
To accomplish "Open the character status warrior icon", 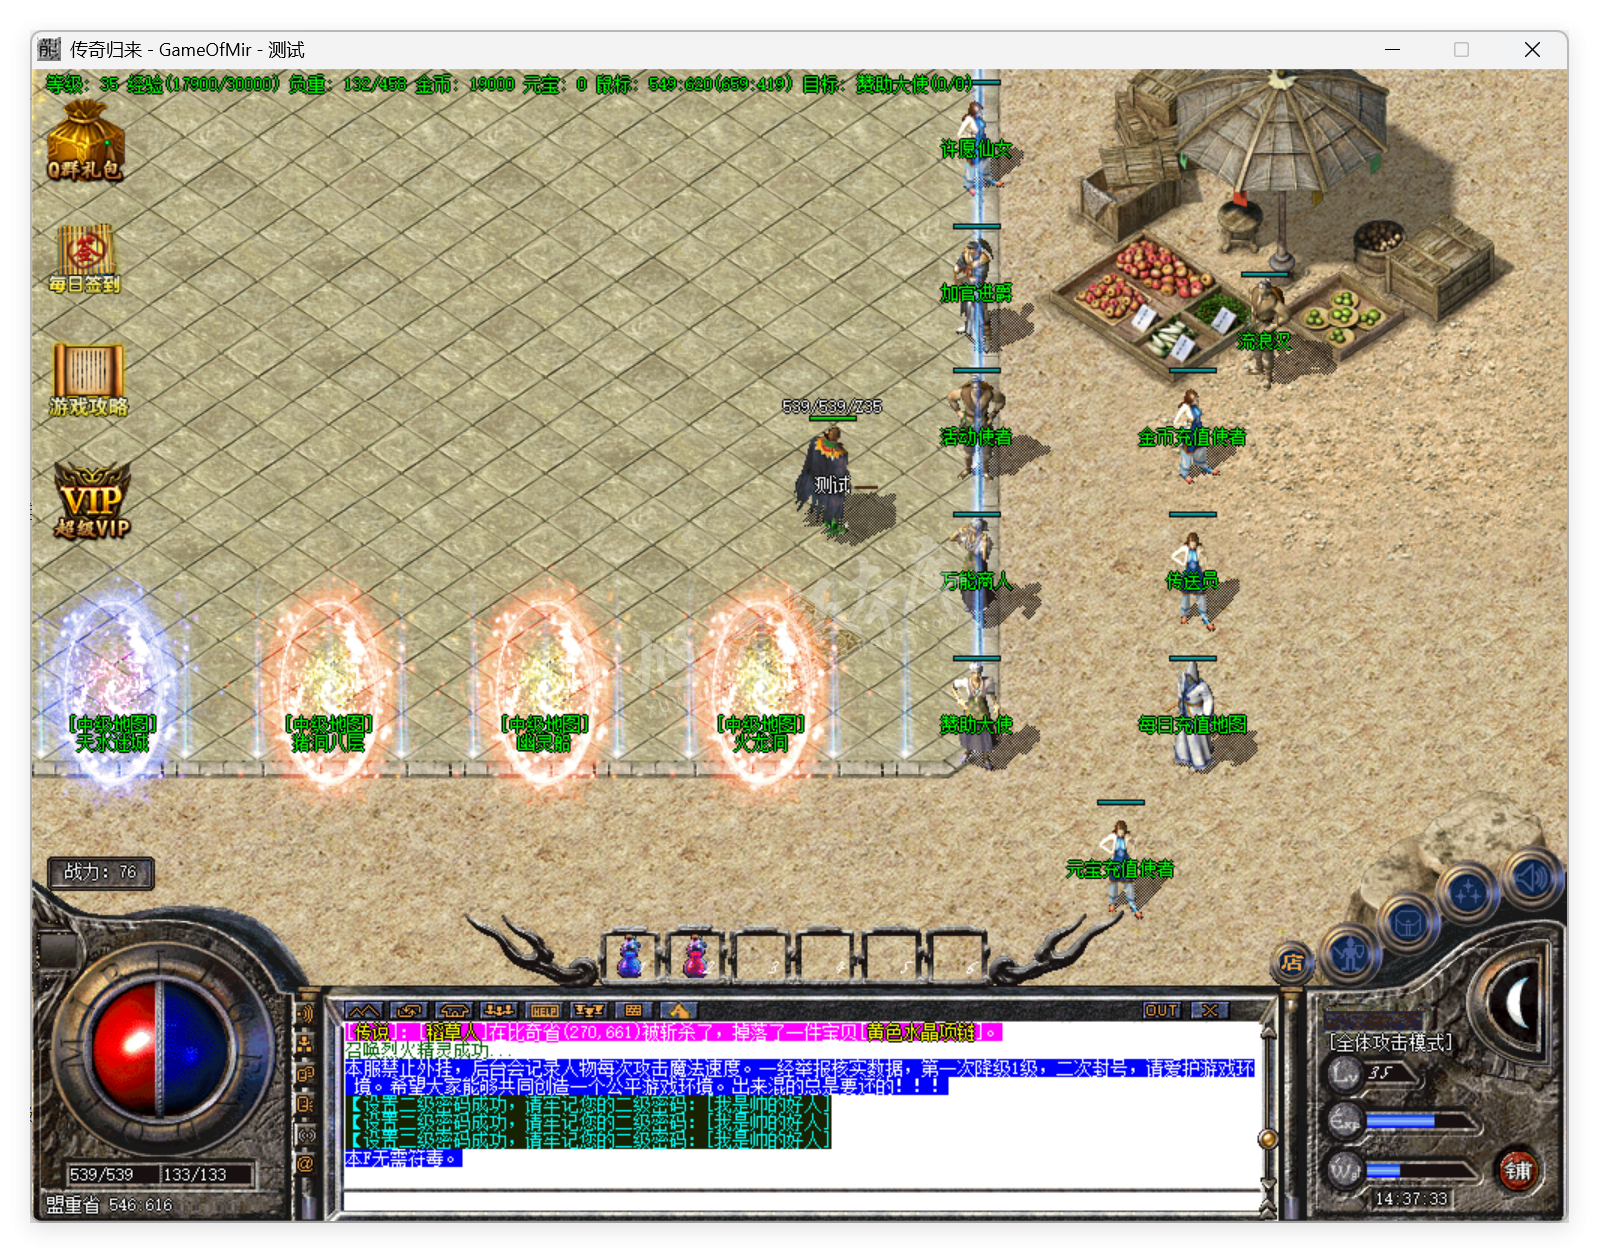I will (x=1350, y=953).
